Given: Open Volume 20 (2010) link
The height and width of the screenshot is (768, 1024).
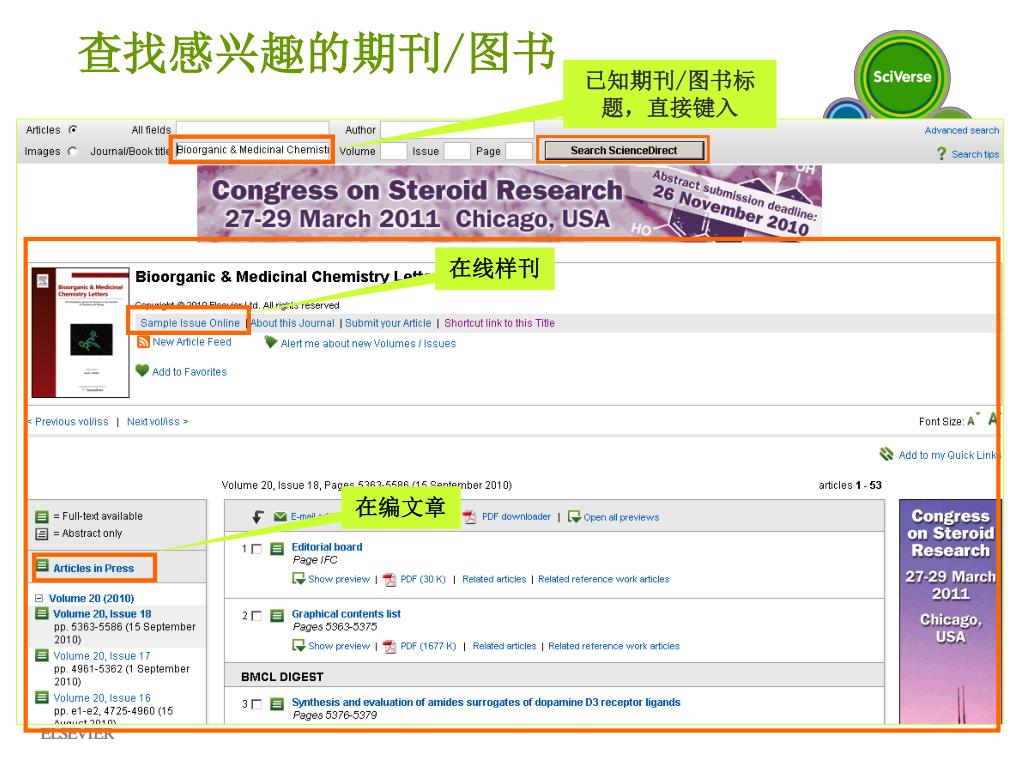Looking at the screenshot, I should 91,598.
